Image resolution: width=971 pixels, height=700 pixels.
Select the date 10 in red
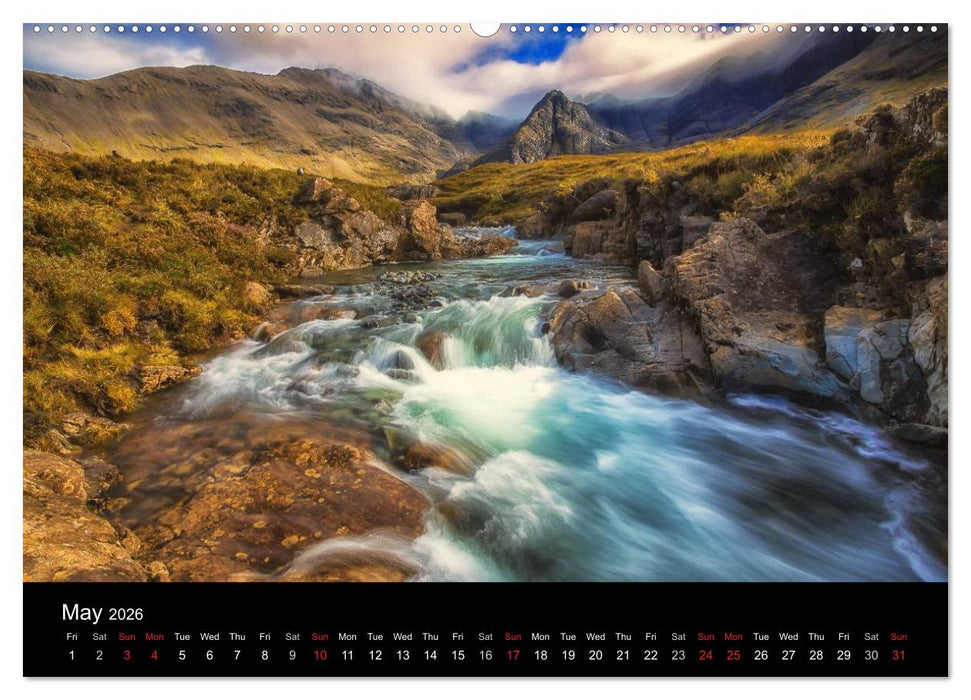pyautogui.click(x=319, y=653)
